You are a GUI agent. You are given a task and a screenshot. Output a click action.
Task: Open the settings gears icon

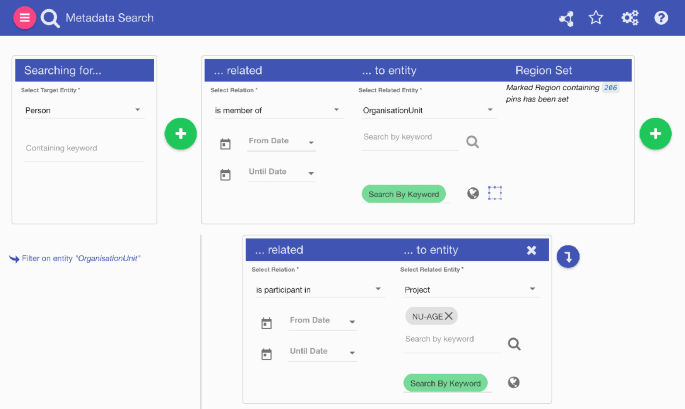pyautogui.click(x=630, y=18)
